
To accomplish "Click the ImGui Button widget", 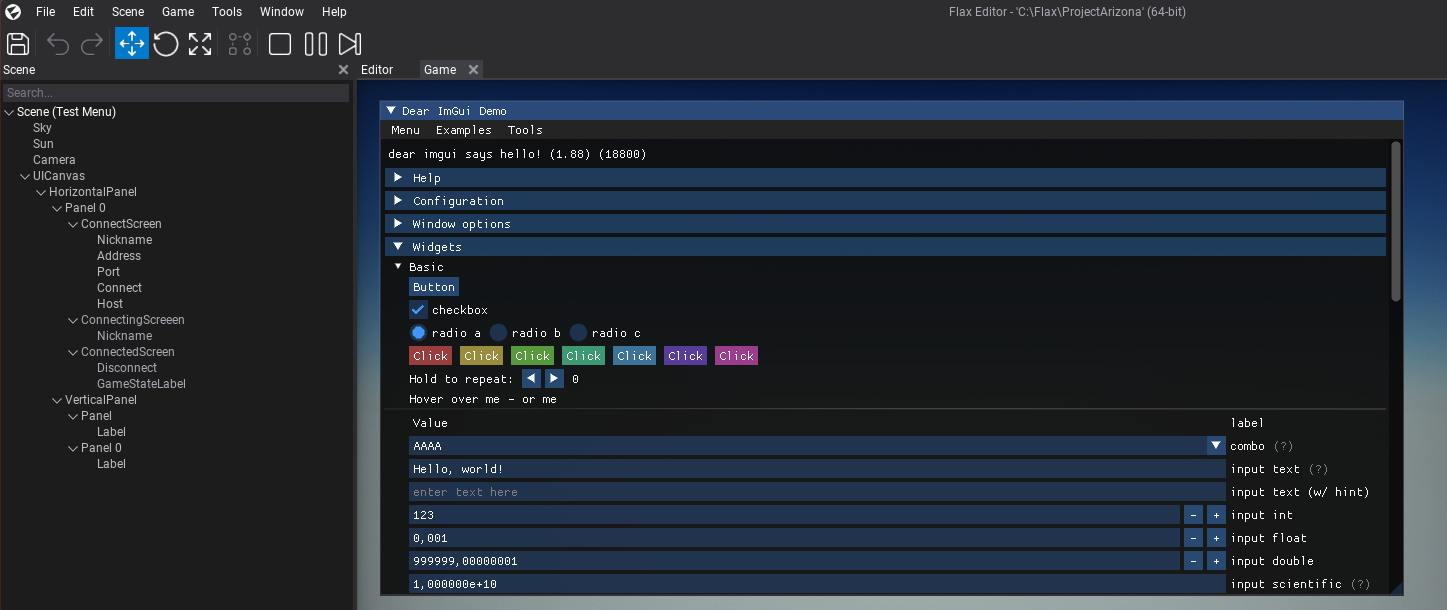I will (x=434, y=287).
